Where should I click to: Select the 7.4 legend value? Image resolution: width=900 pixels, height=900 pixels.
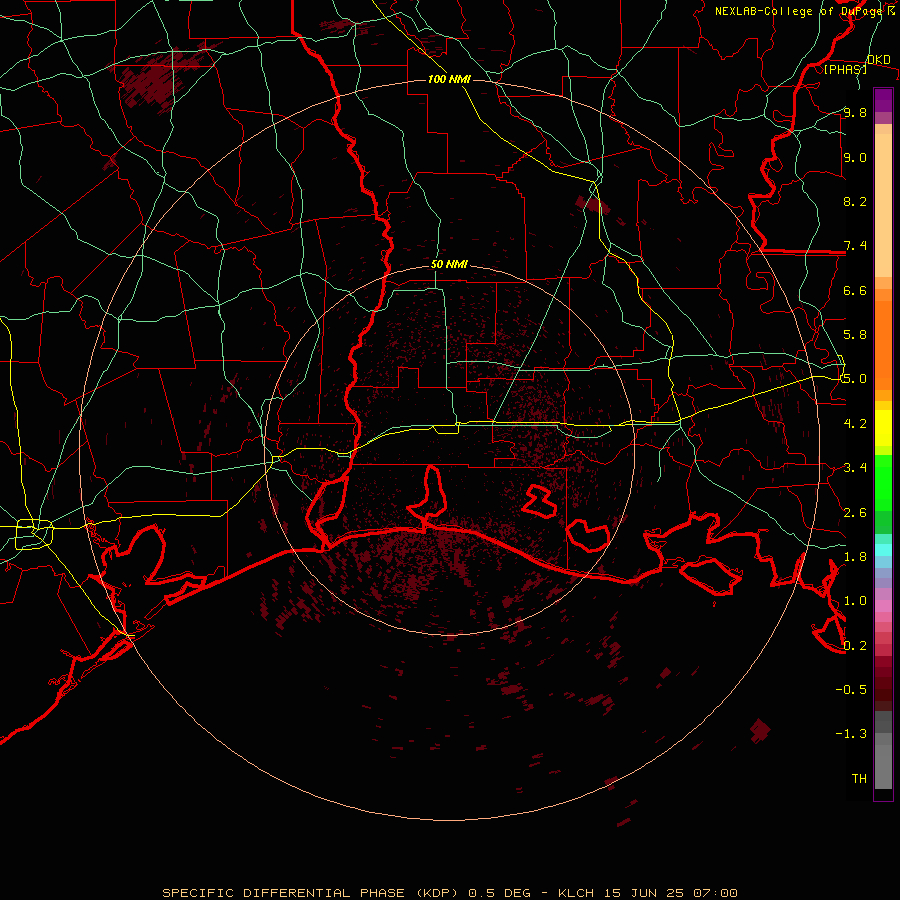(x=855, y=246)
